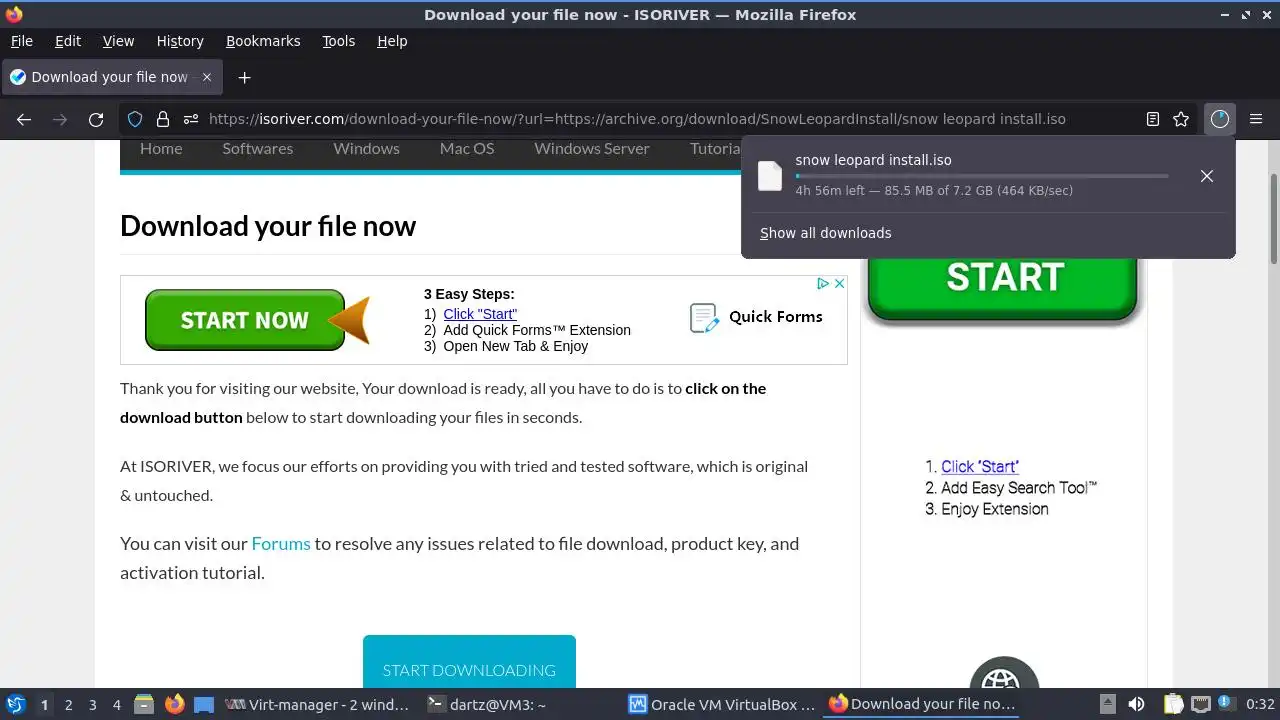Click the green START NOW ad button
1280x720 pixels.
(245, 320)
